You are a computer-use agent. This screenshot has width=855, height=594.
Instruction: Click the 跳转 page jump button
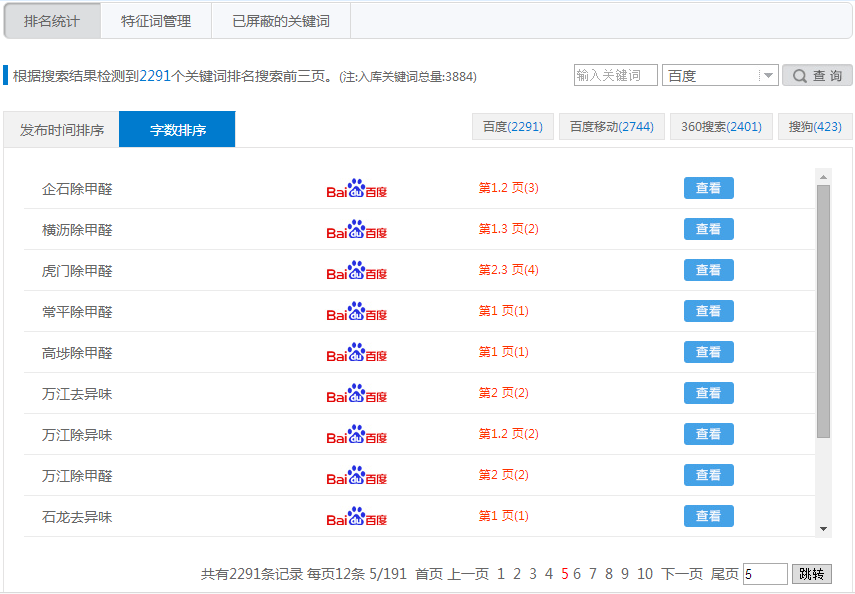(x=811, y=574)
